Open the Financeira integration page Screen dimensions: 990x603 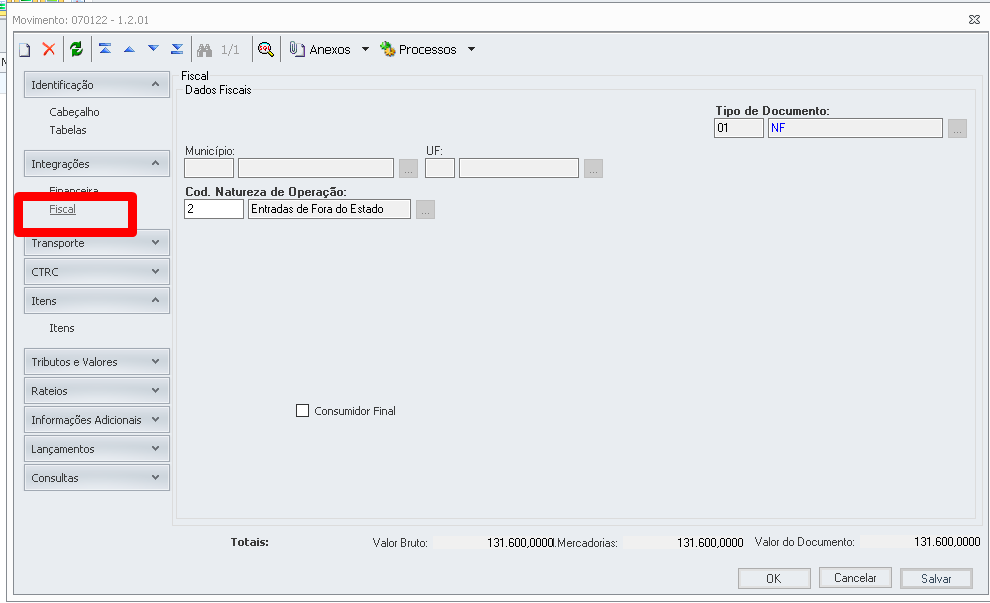[x=74, y=190]
